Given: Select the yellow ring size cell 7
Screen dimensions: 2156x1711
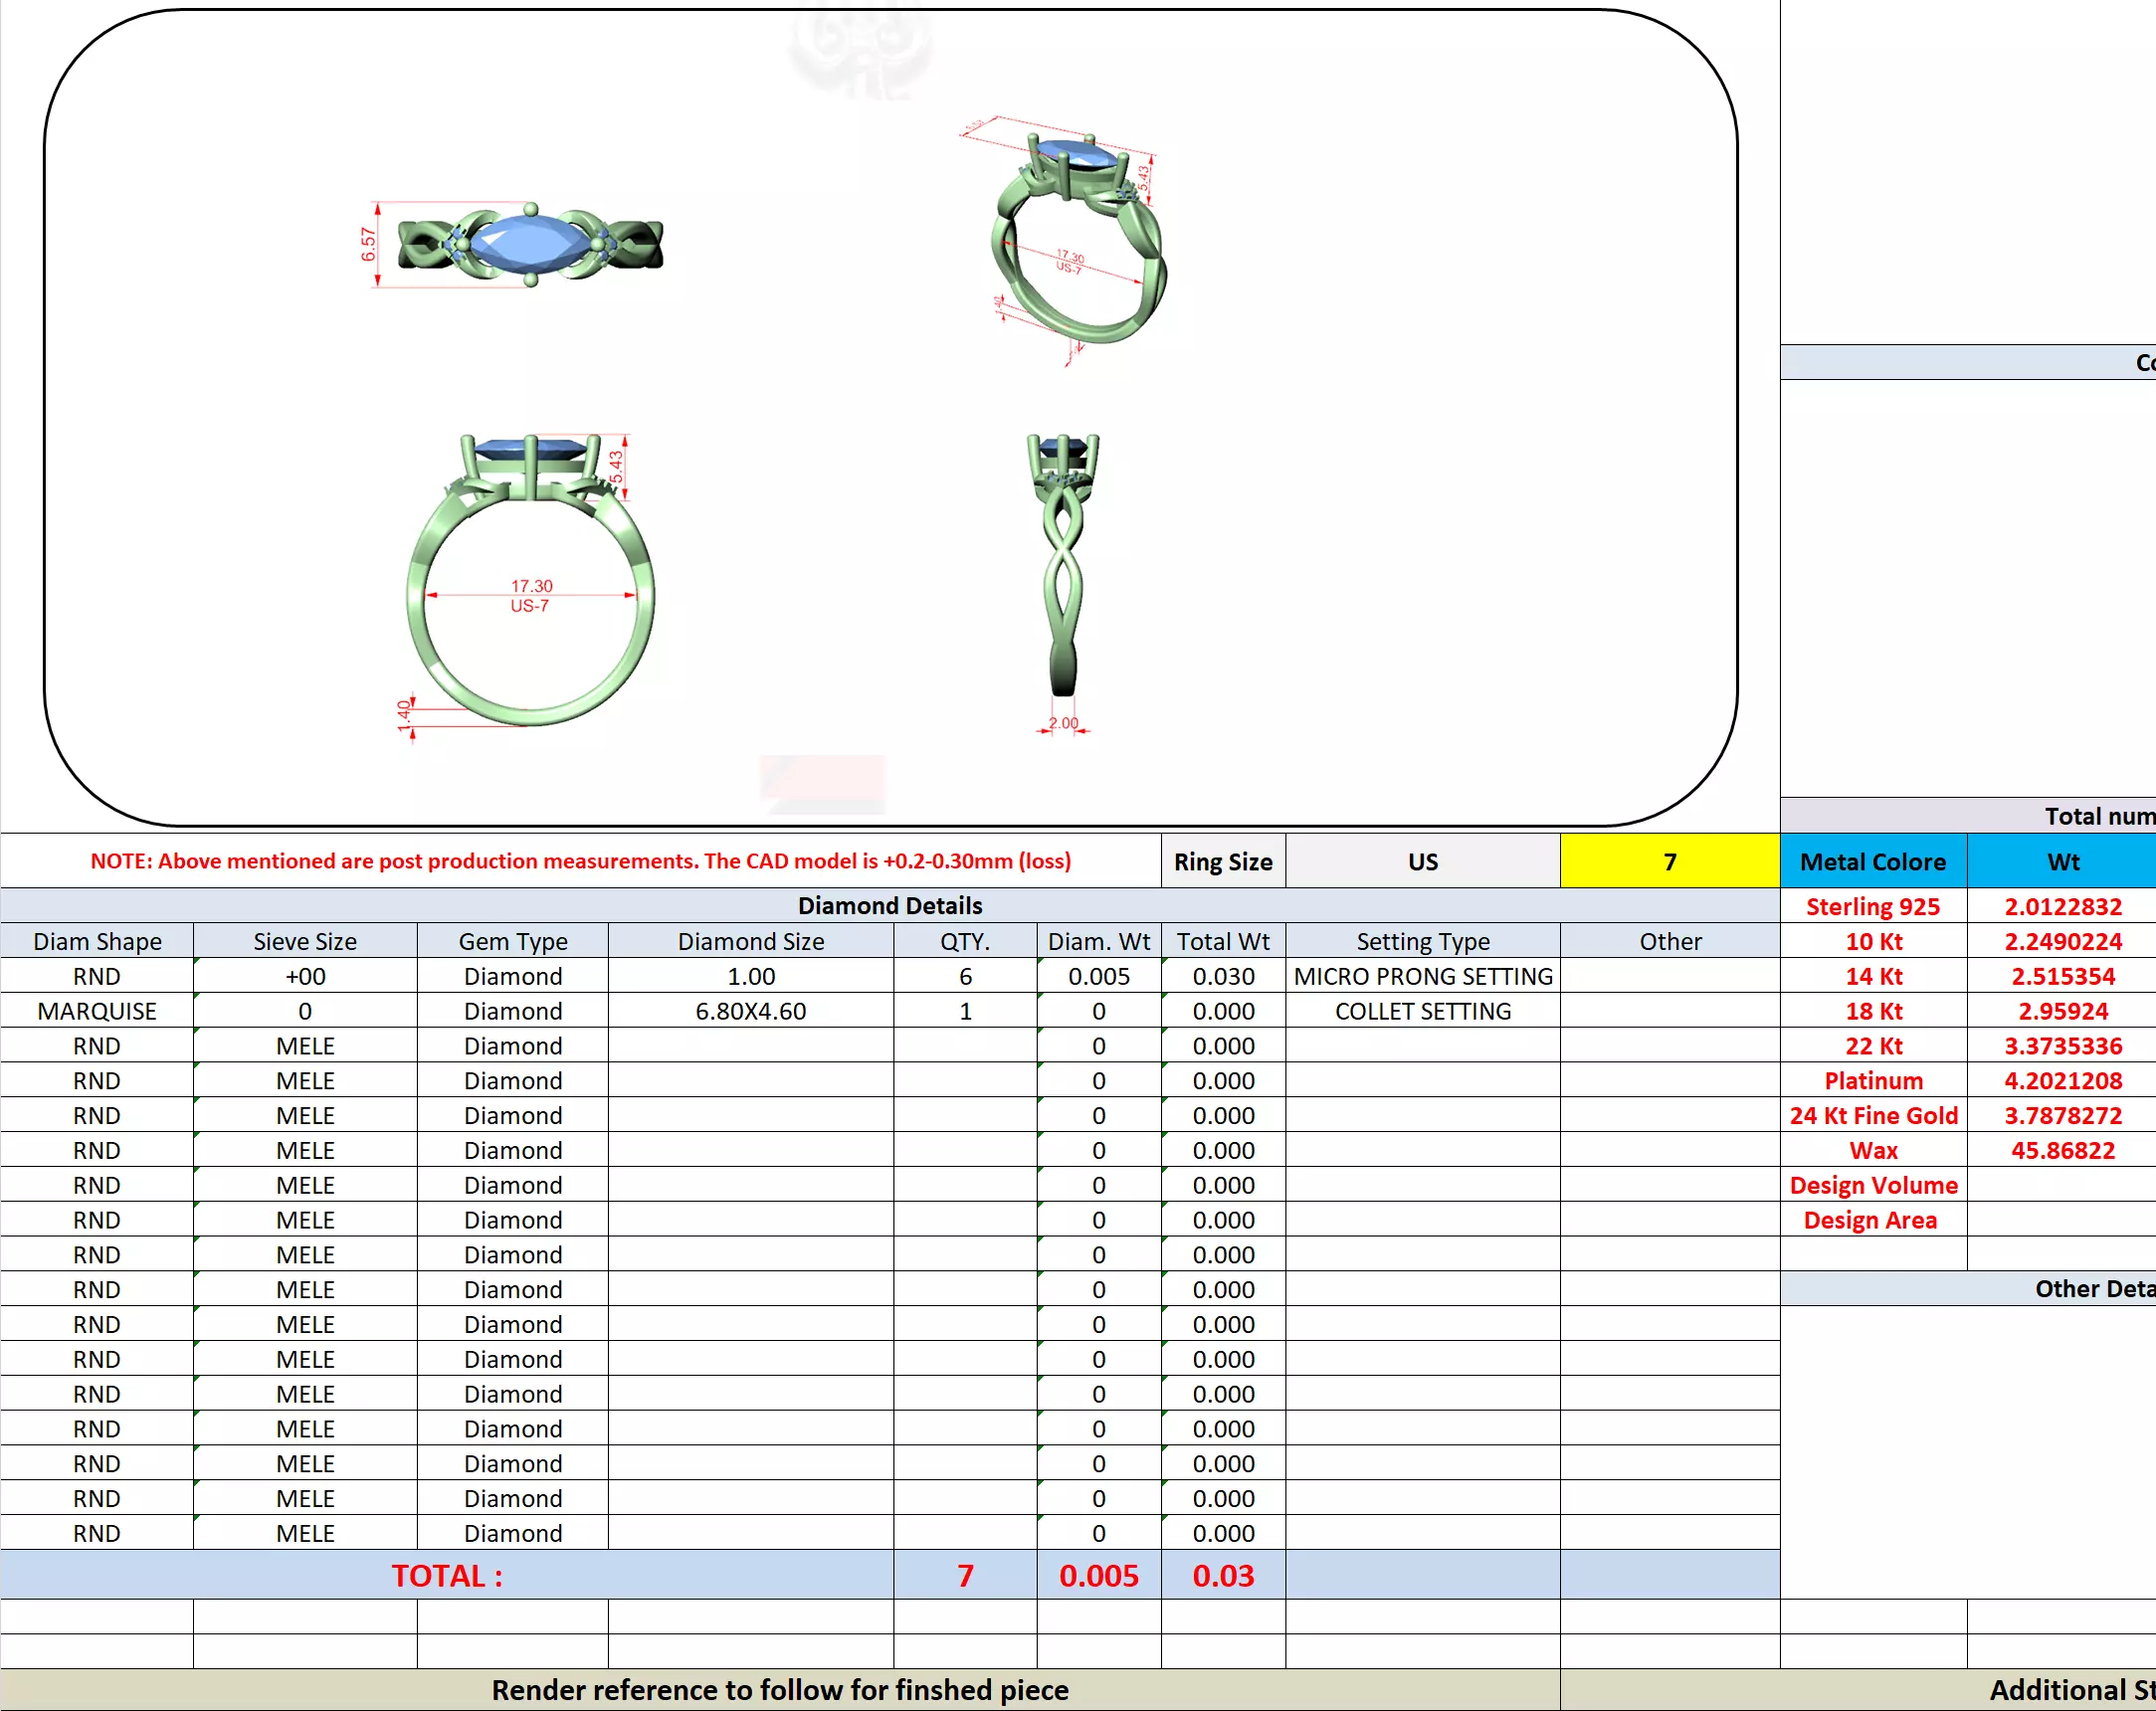Looking at the screenshot, I should pyautogui.click(x=1669, y=861).
